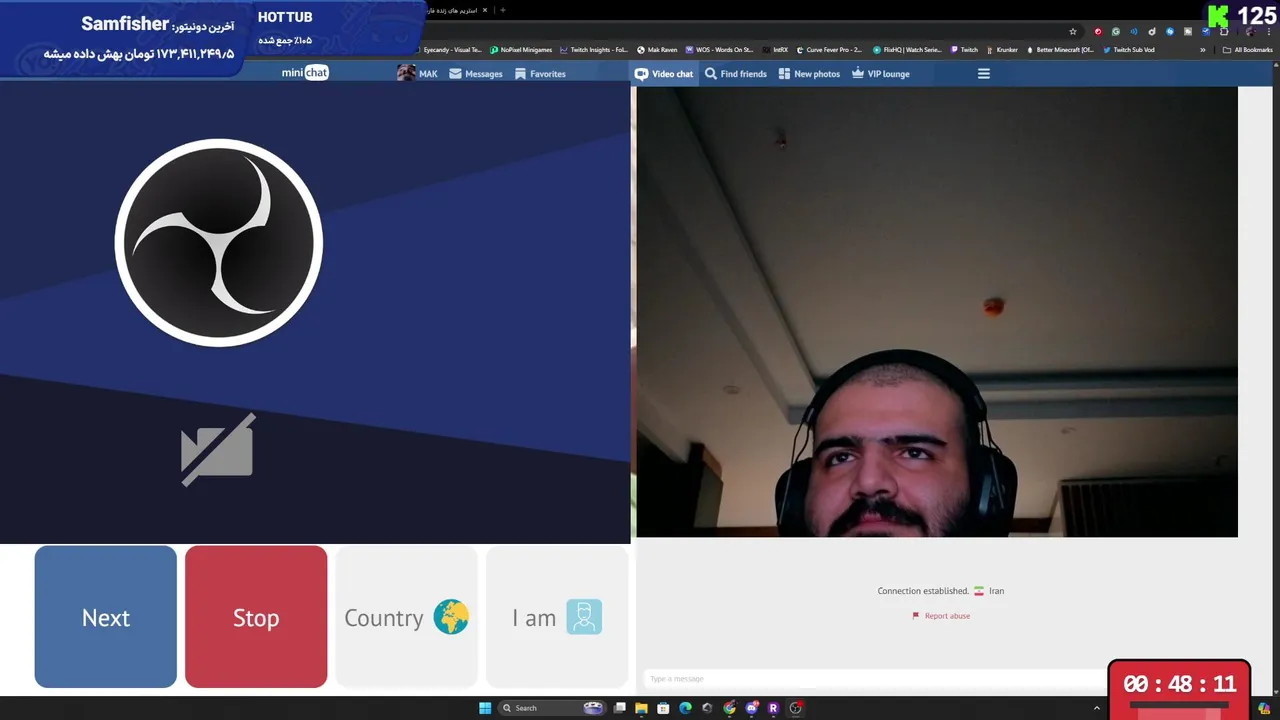The height and width of the screenshot is (720, 1280).
Task: Show hidden system tray icons
Action: [1097, 708]
